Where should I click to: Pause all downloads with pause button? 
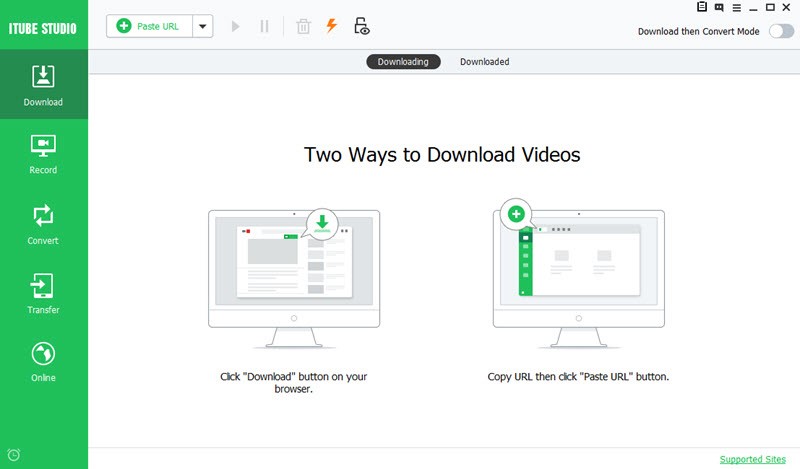tap(265, 27)
